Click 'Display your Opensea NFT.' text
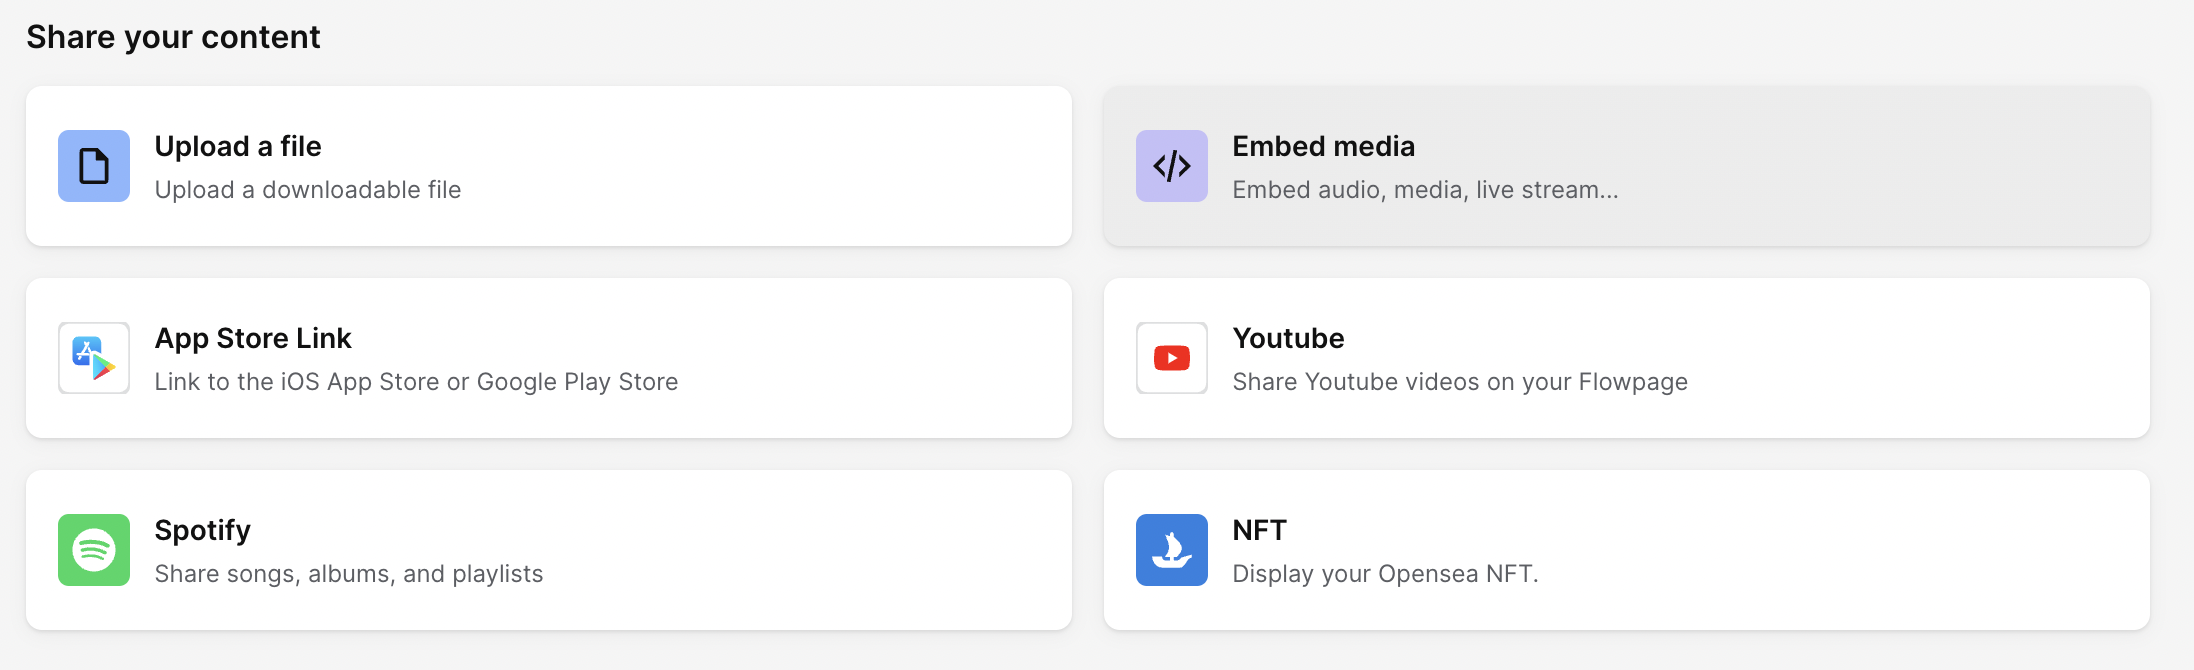Screen dimensions: 2194x670 [x=1385, y=574]
